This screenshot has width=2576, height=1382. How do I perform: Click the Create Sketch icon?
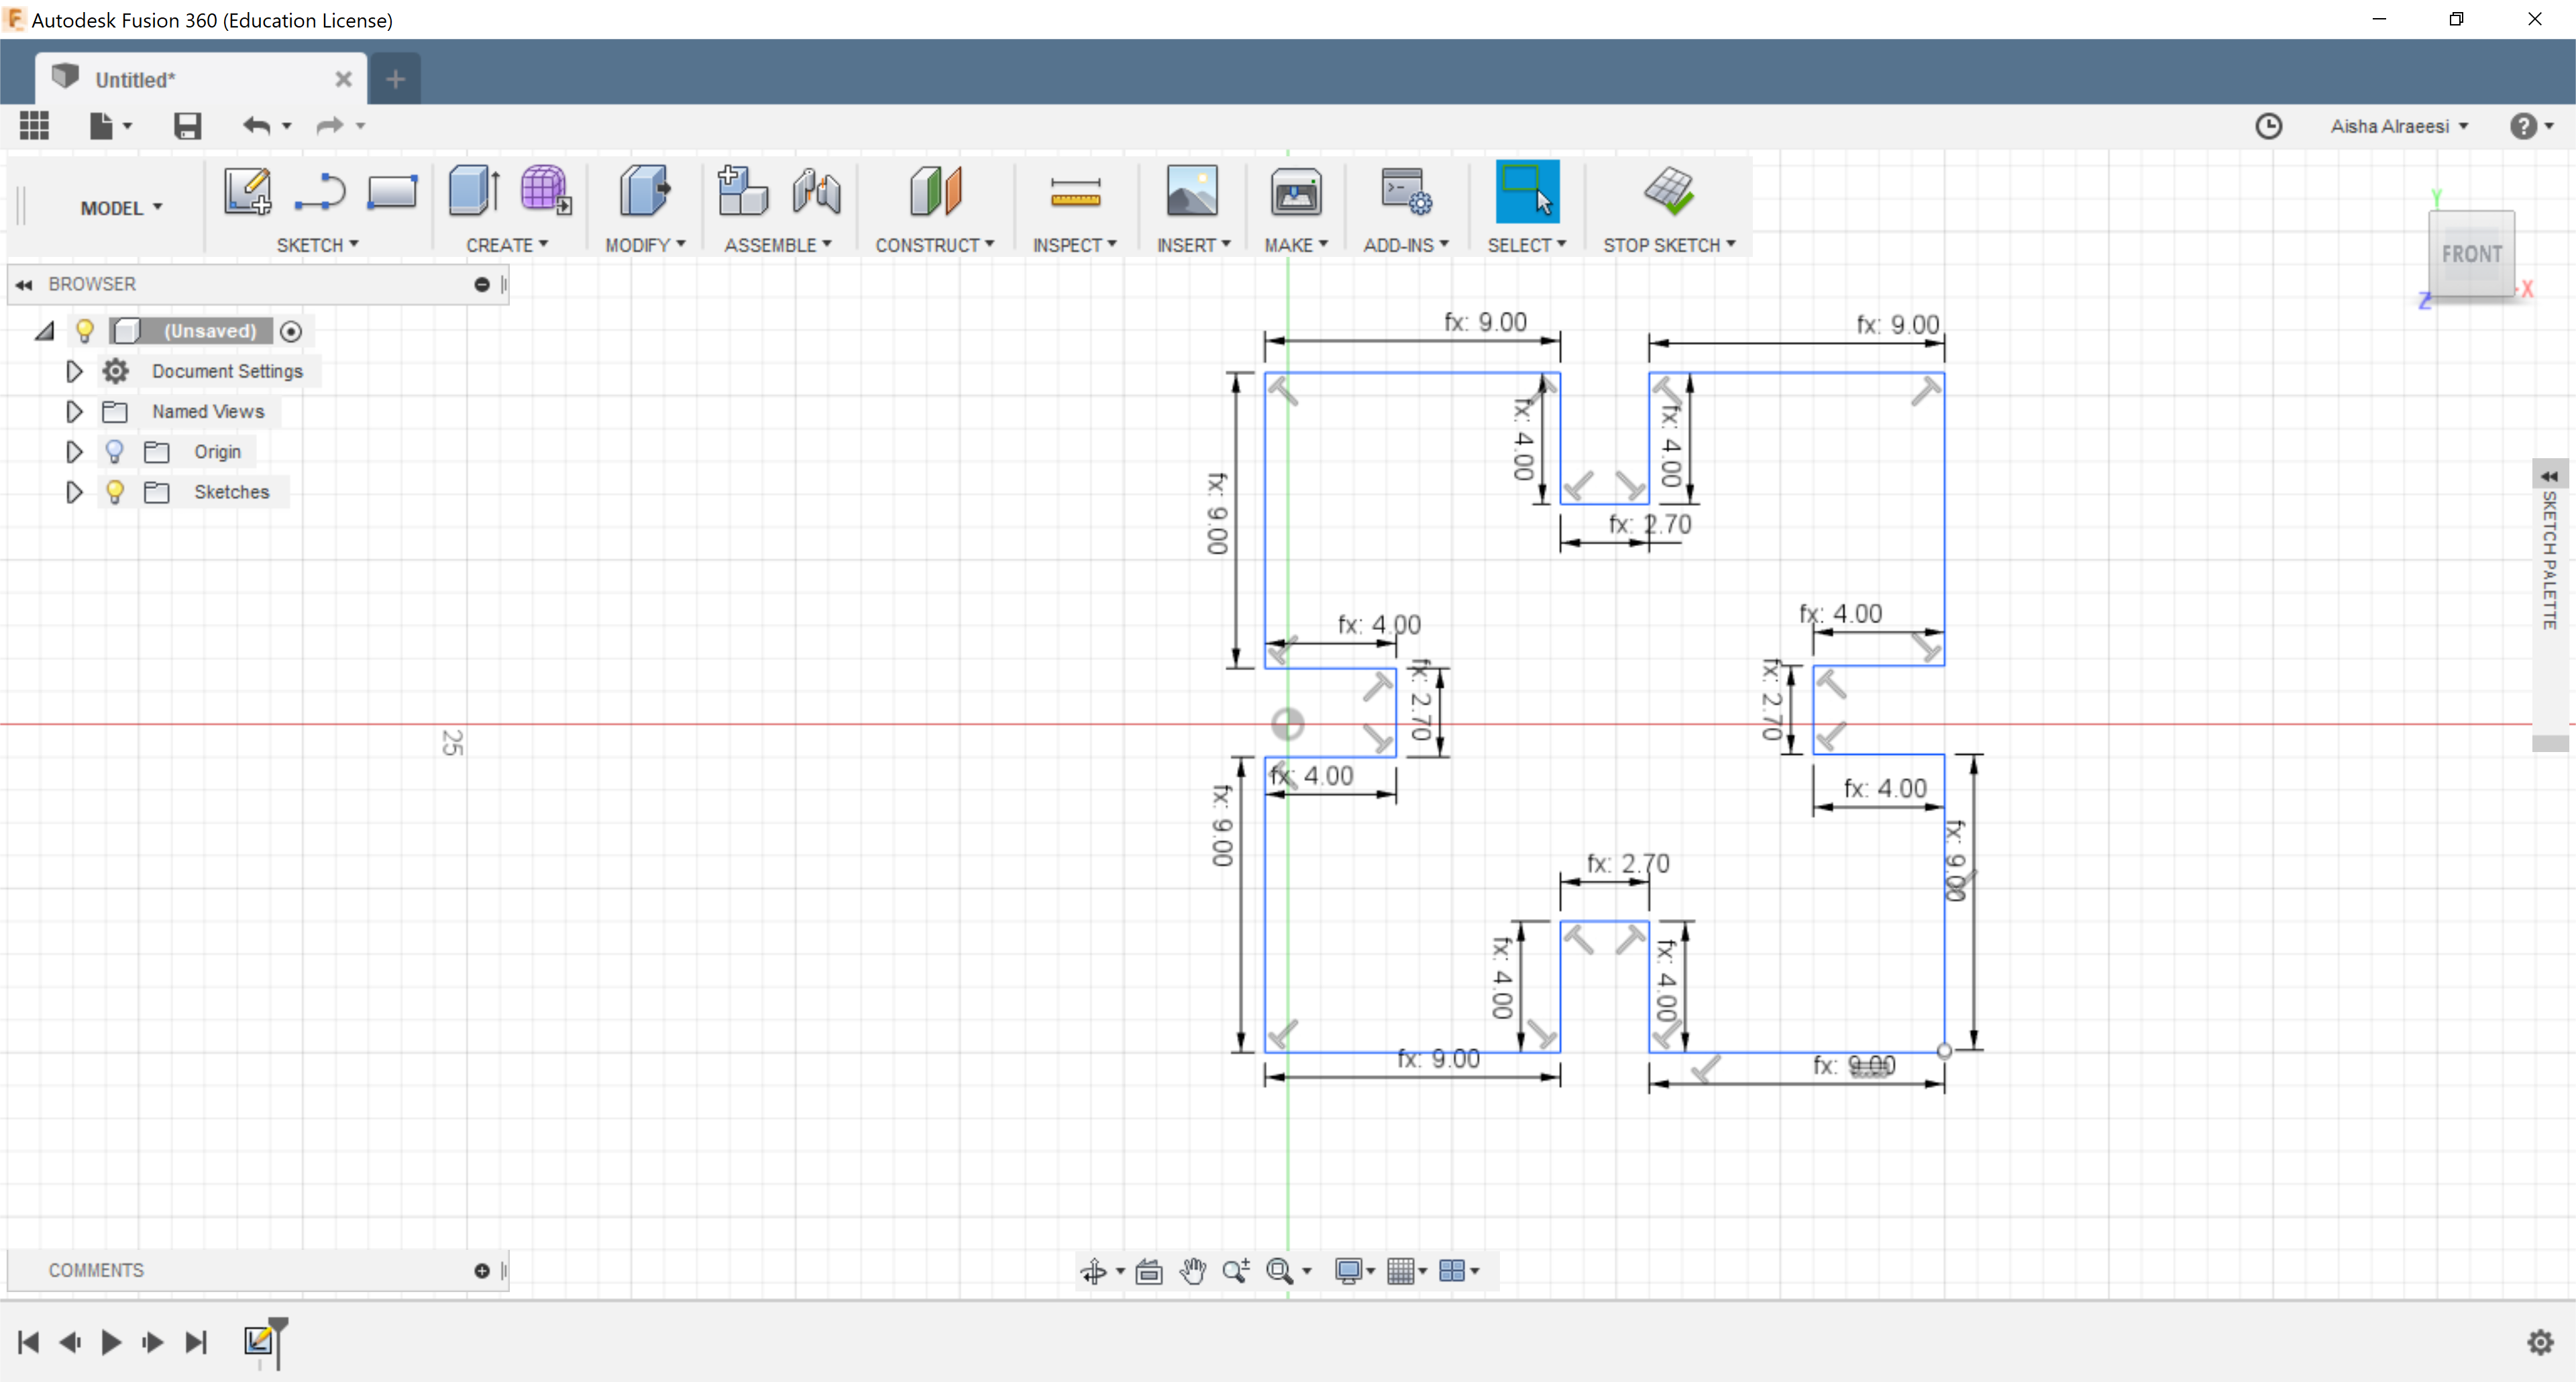click(247, 190)
